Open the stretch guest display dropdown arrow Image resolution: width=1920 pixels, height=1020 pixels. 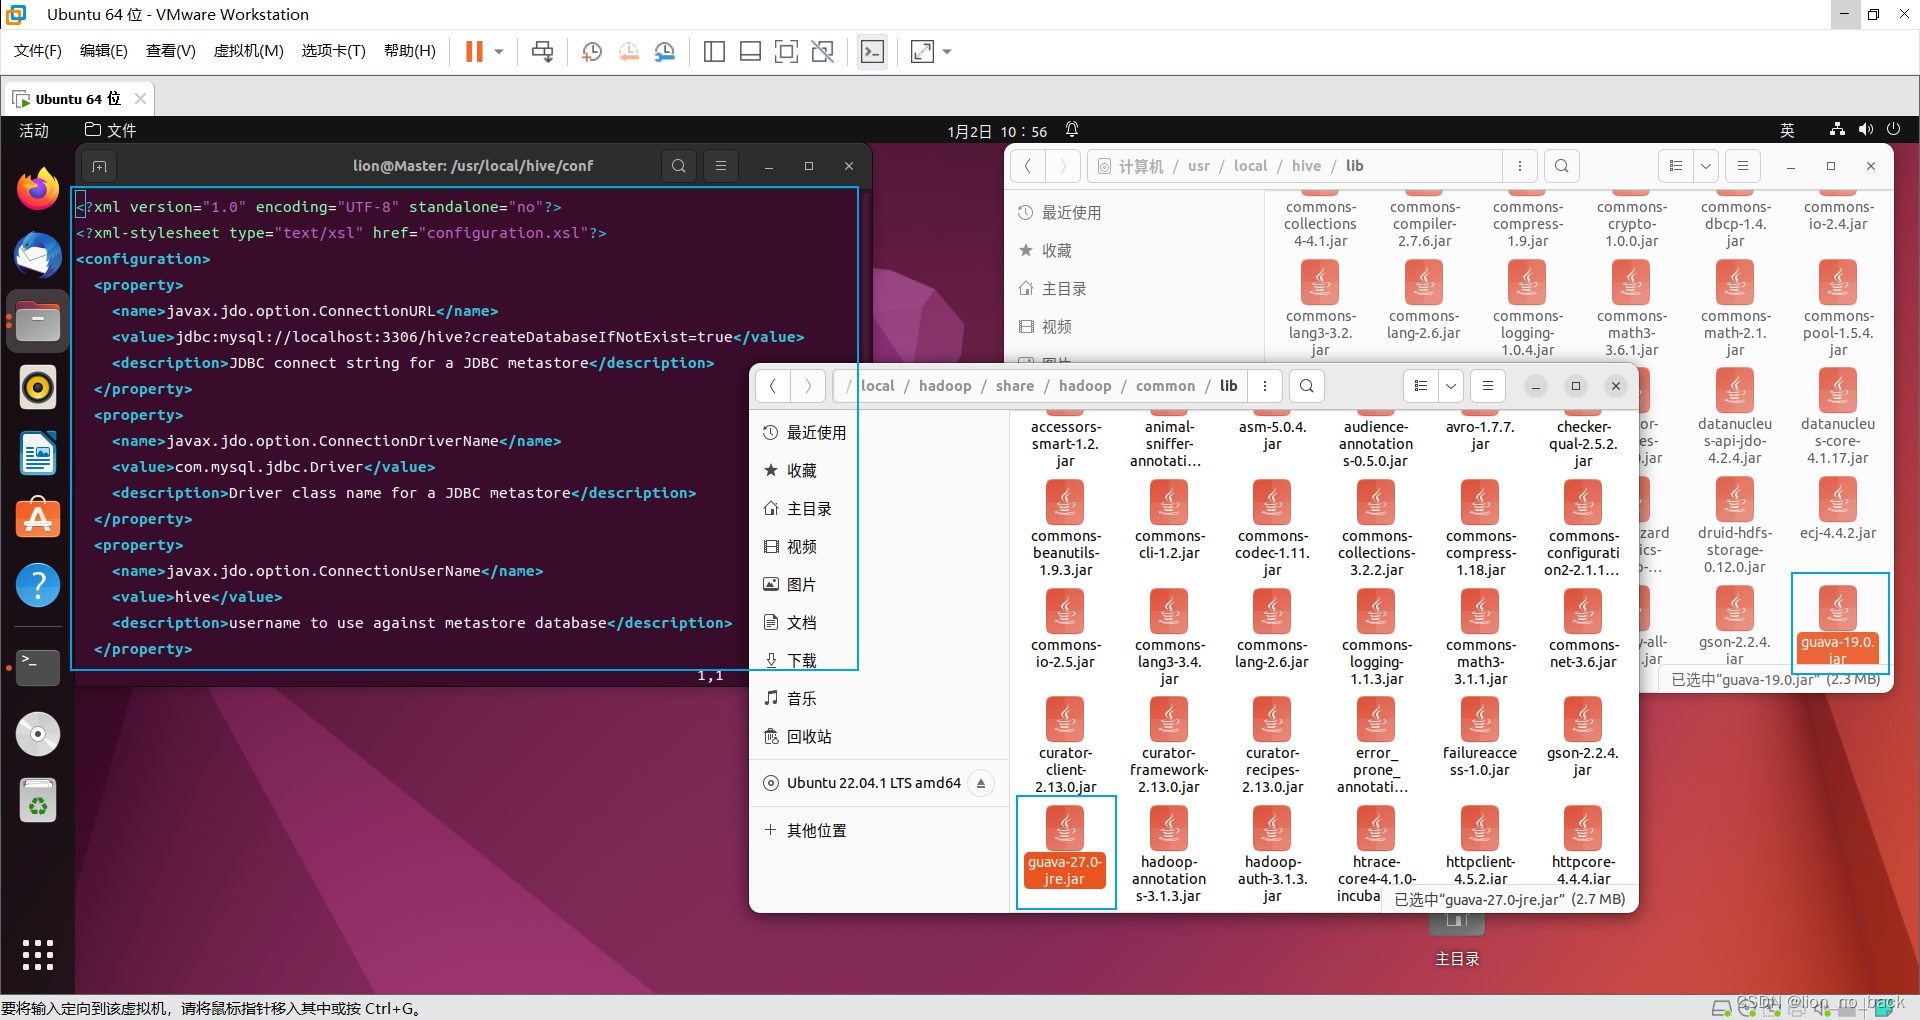click(x=947, y=51)
